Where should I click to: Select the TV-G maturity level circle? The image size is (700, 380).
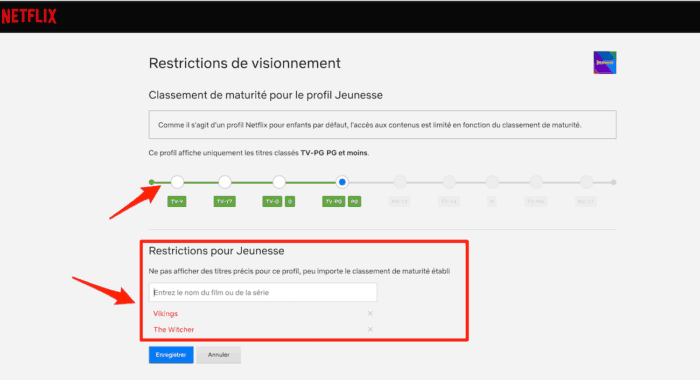click(x=279, y=182)
